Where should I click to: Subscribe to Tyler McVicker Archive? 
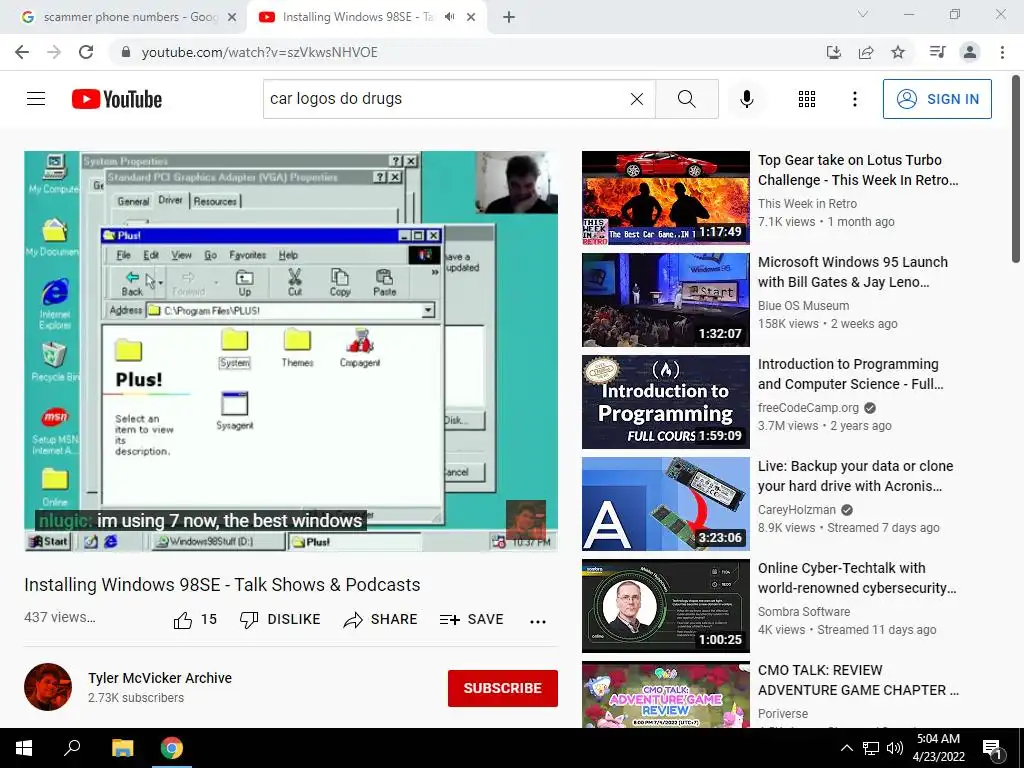pos(502,688)
